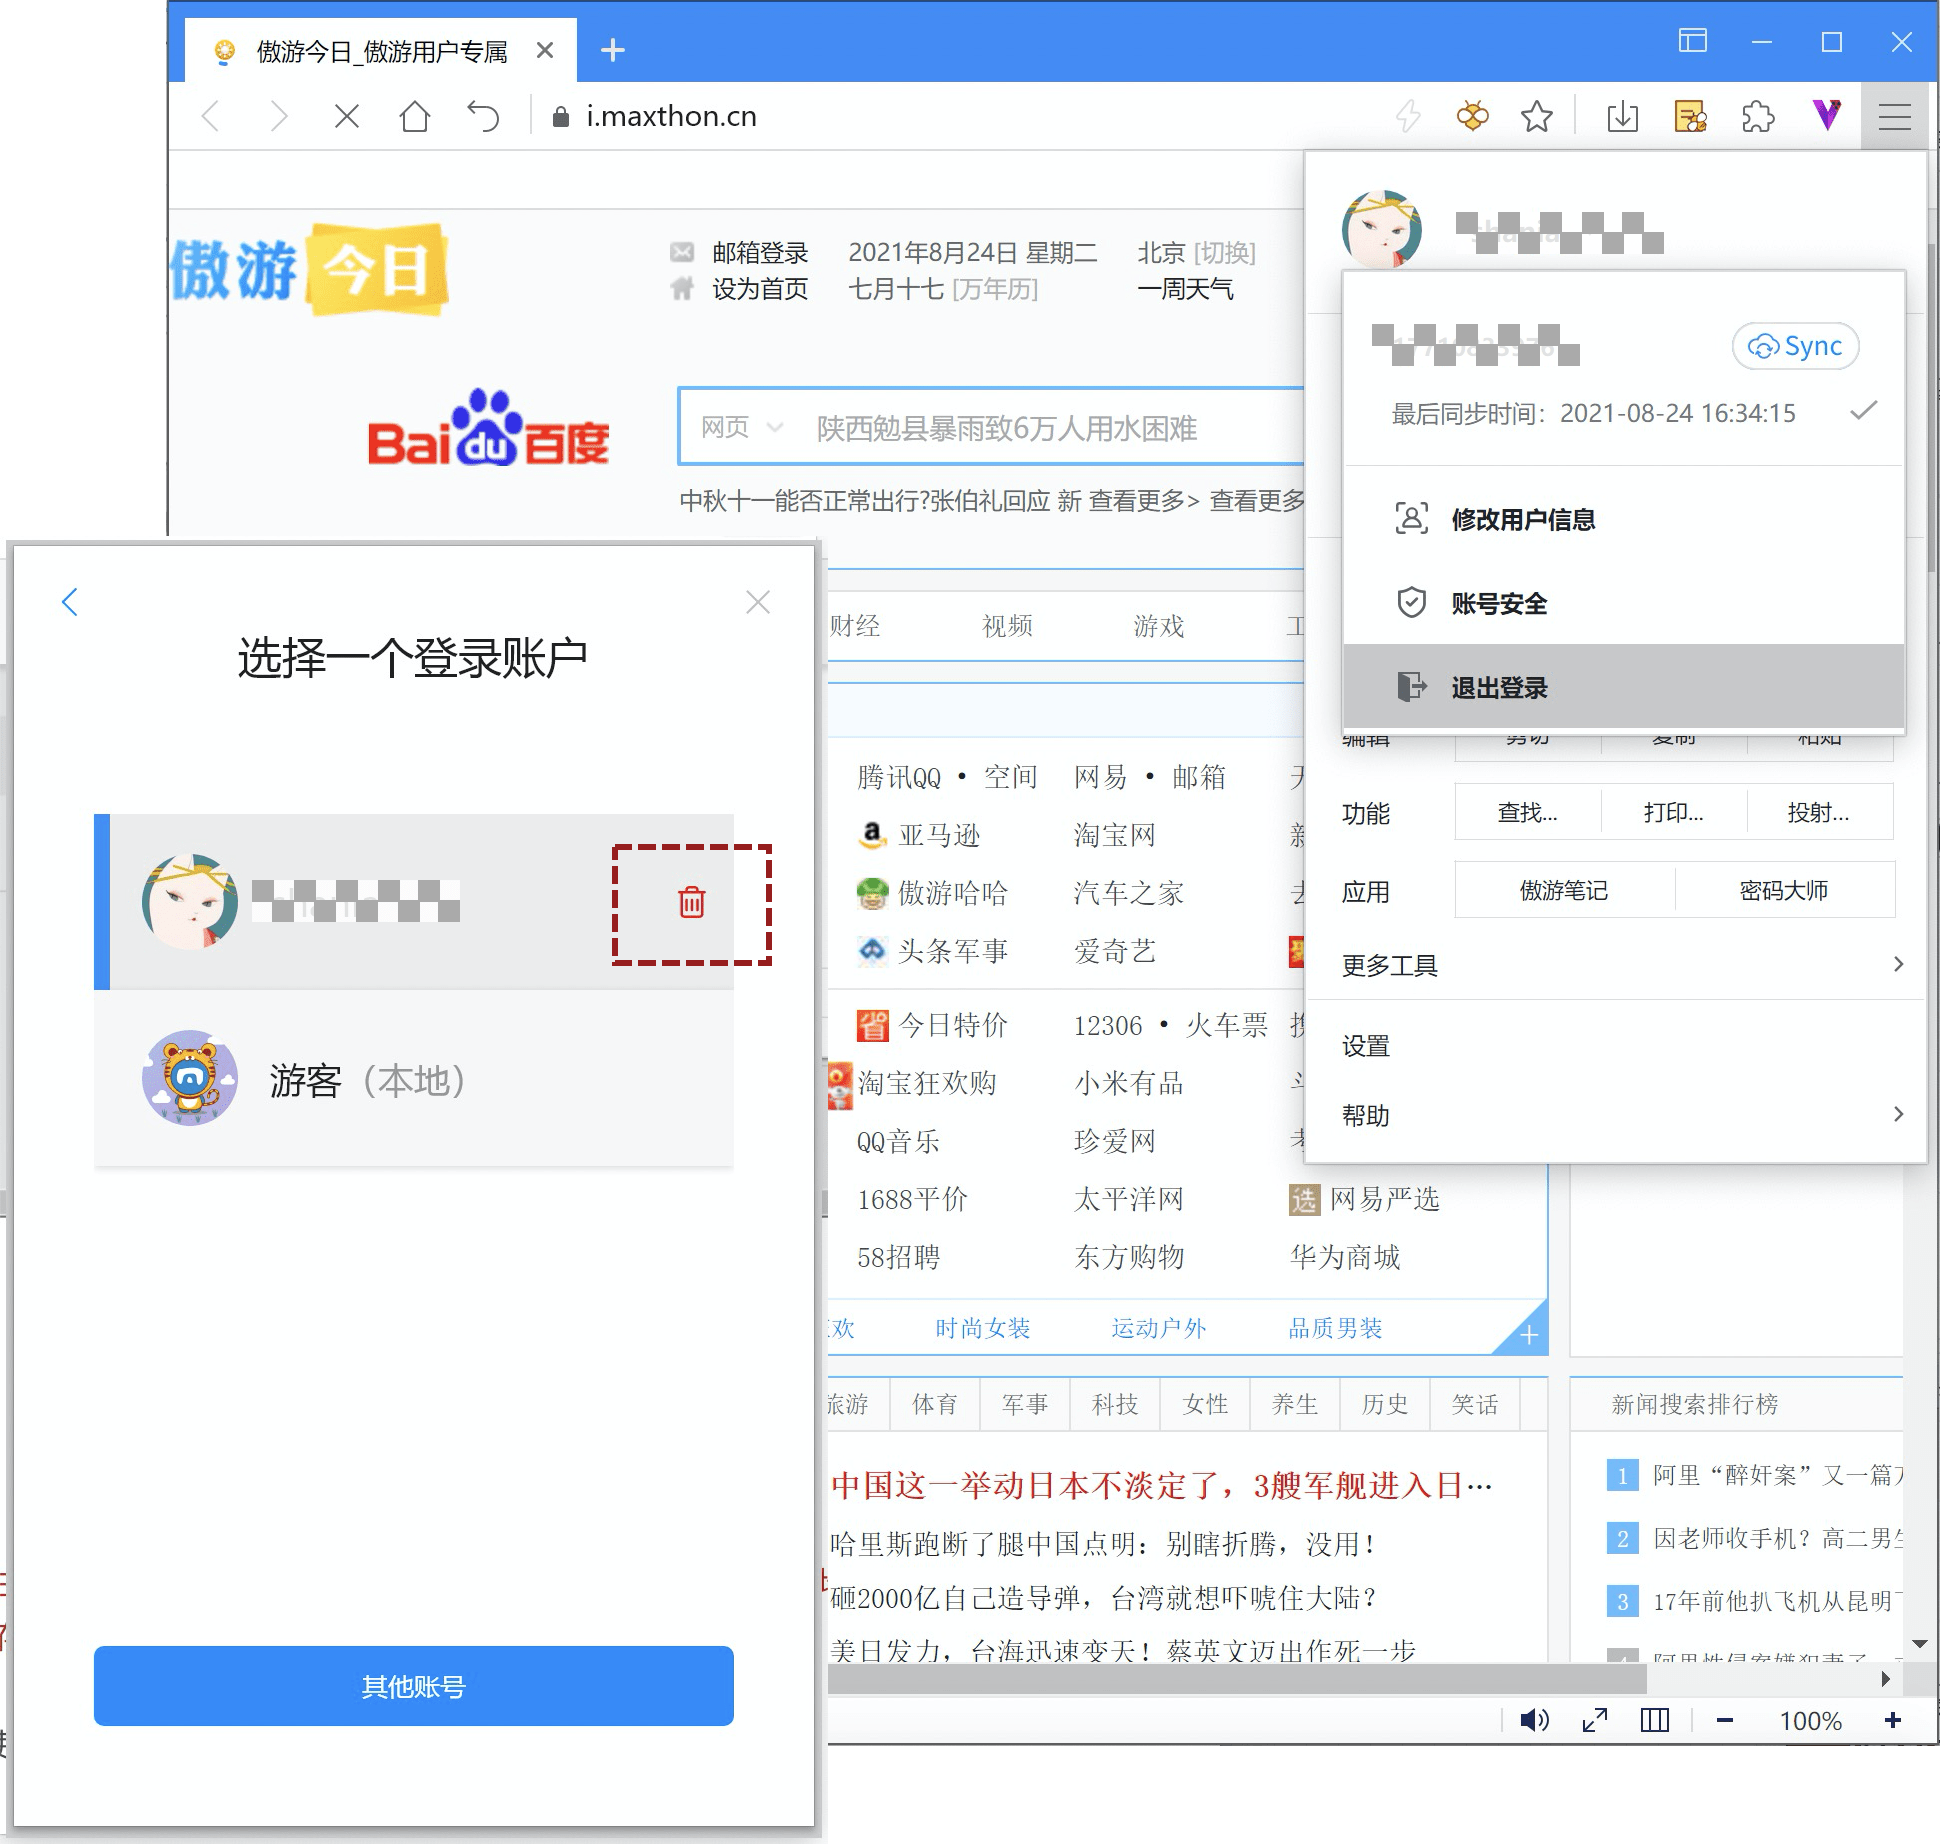Open 密码大师 app
1940x1844 pixels.
[1784, 890]
